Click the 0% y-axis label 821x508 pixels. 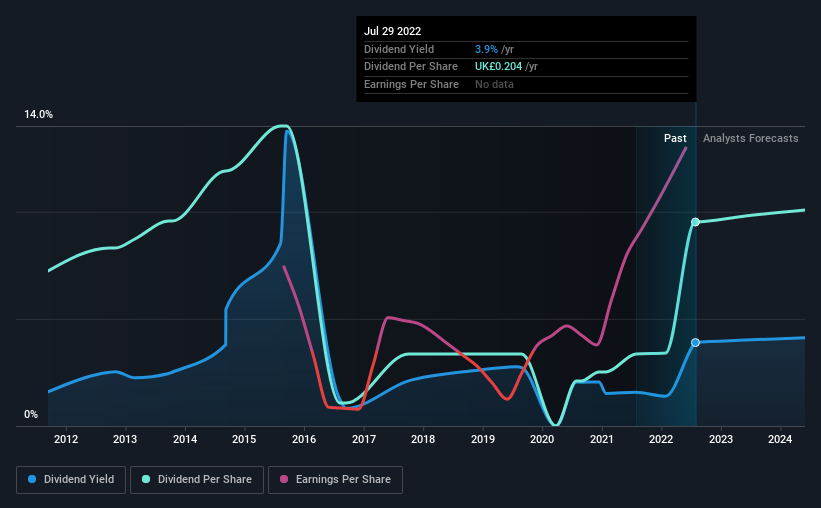pyautogui.click(x=31, y=414)
